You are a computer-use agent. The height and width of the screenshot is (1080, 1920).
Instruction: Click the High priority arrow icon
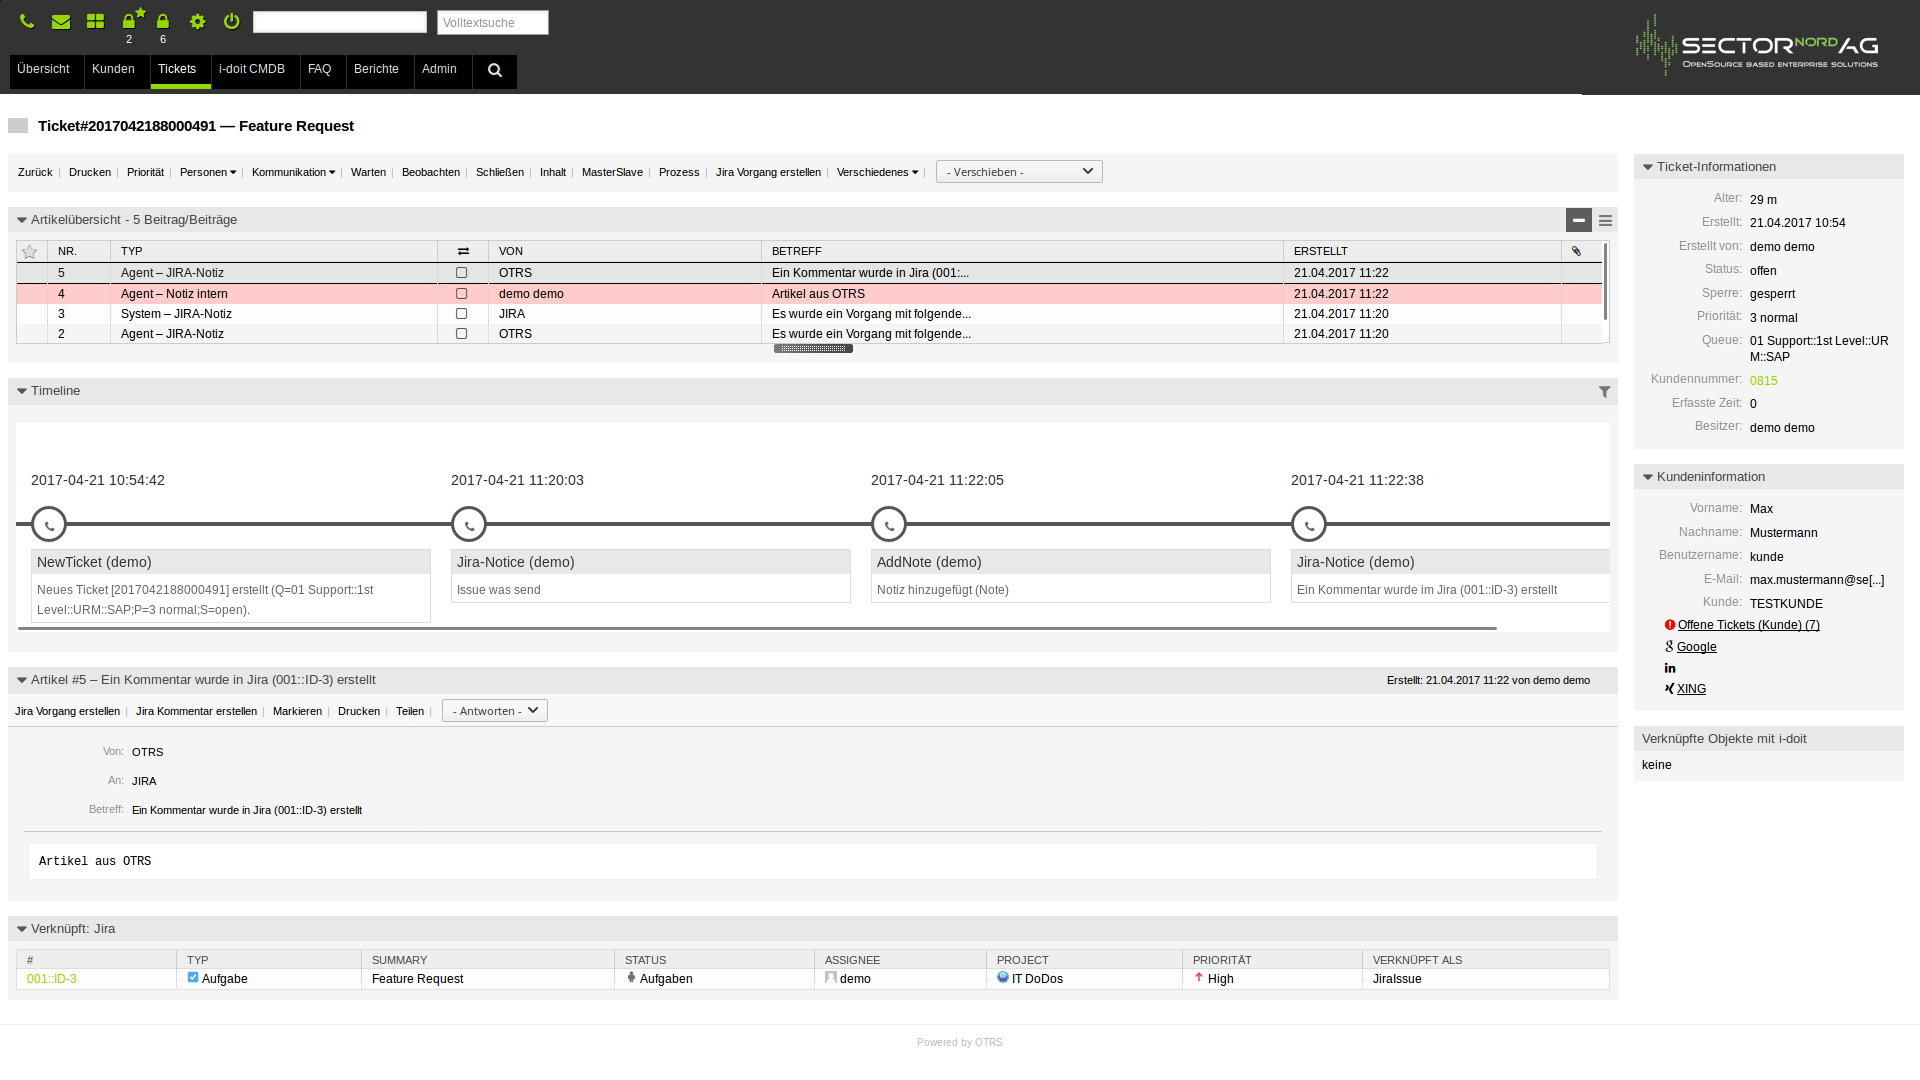1199,977
